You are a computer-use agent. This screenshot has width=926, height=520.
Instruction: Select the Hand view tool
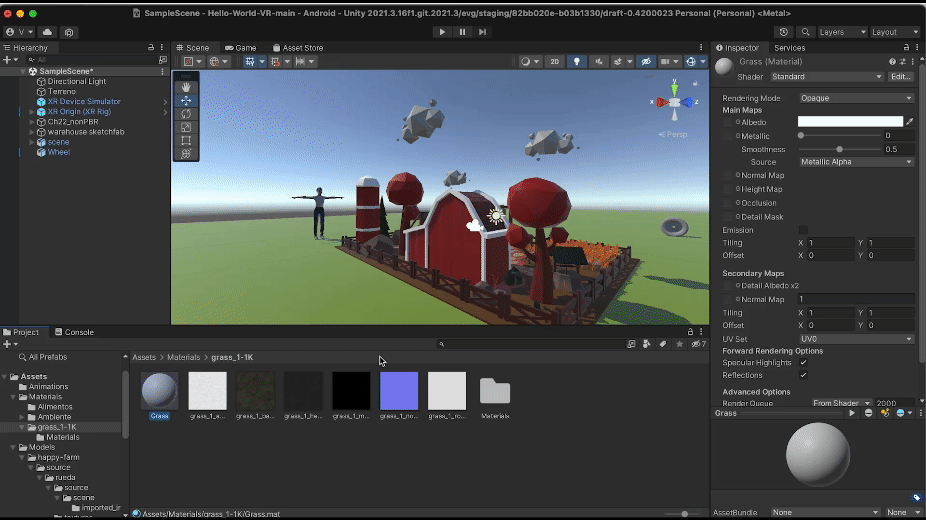[186, 87]
